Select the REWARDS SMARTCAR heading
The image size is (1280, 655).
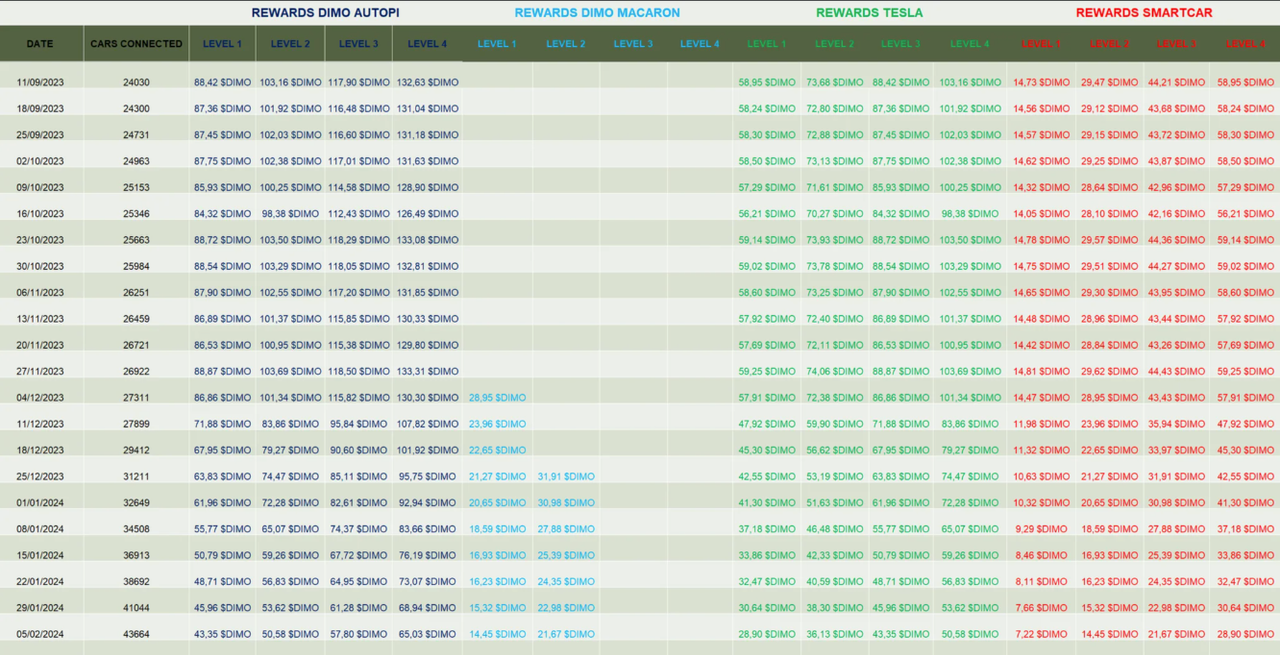click(1142, 13)
